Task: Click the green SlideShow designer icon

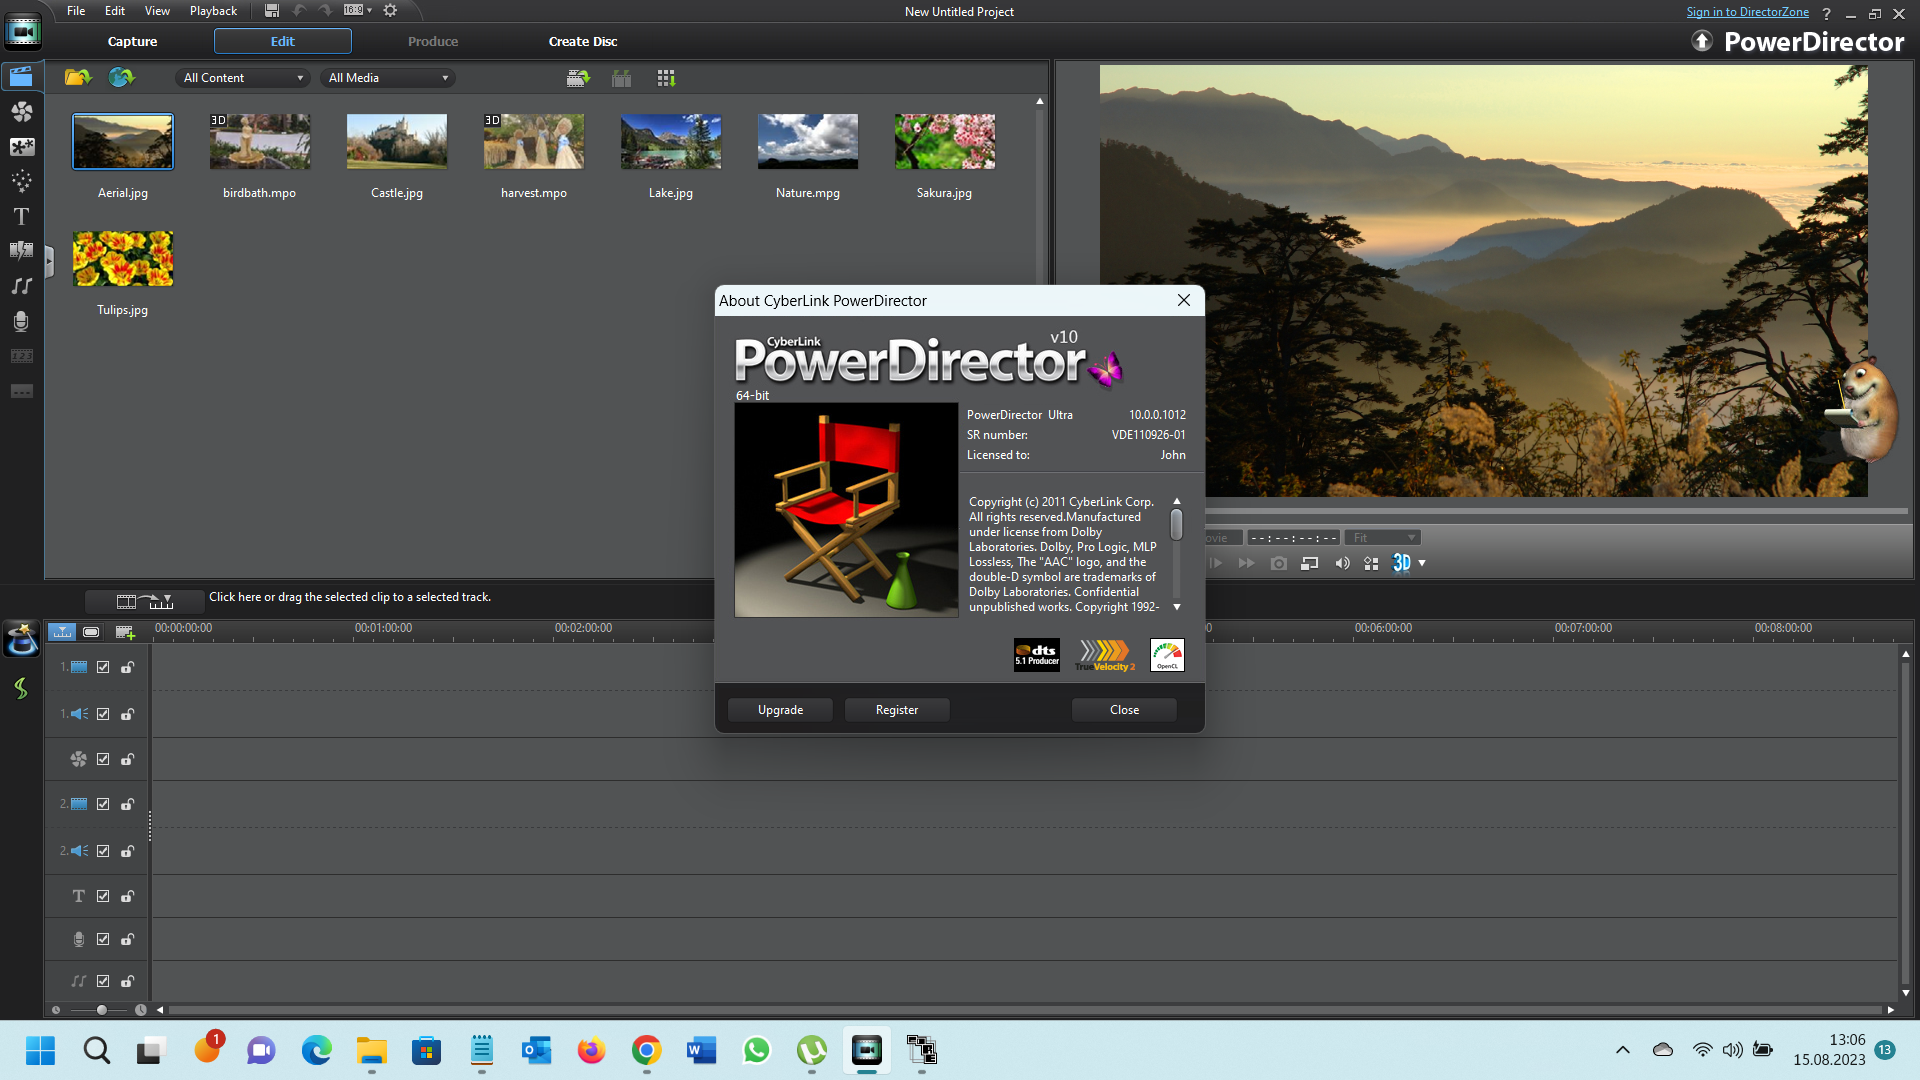Action: click(21, 688)
